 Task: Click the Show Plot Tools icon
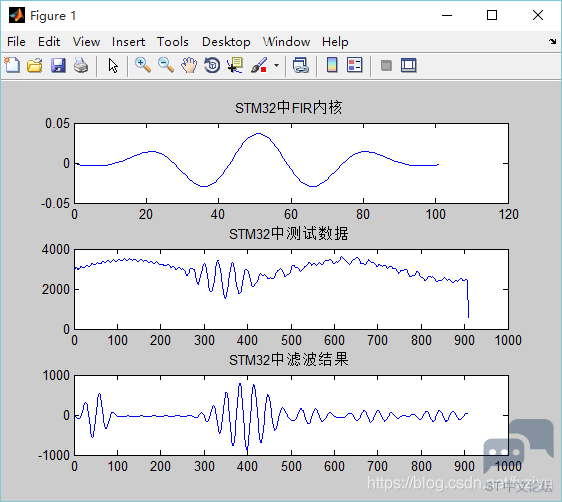tap(409, 66)
